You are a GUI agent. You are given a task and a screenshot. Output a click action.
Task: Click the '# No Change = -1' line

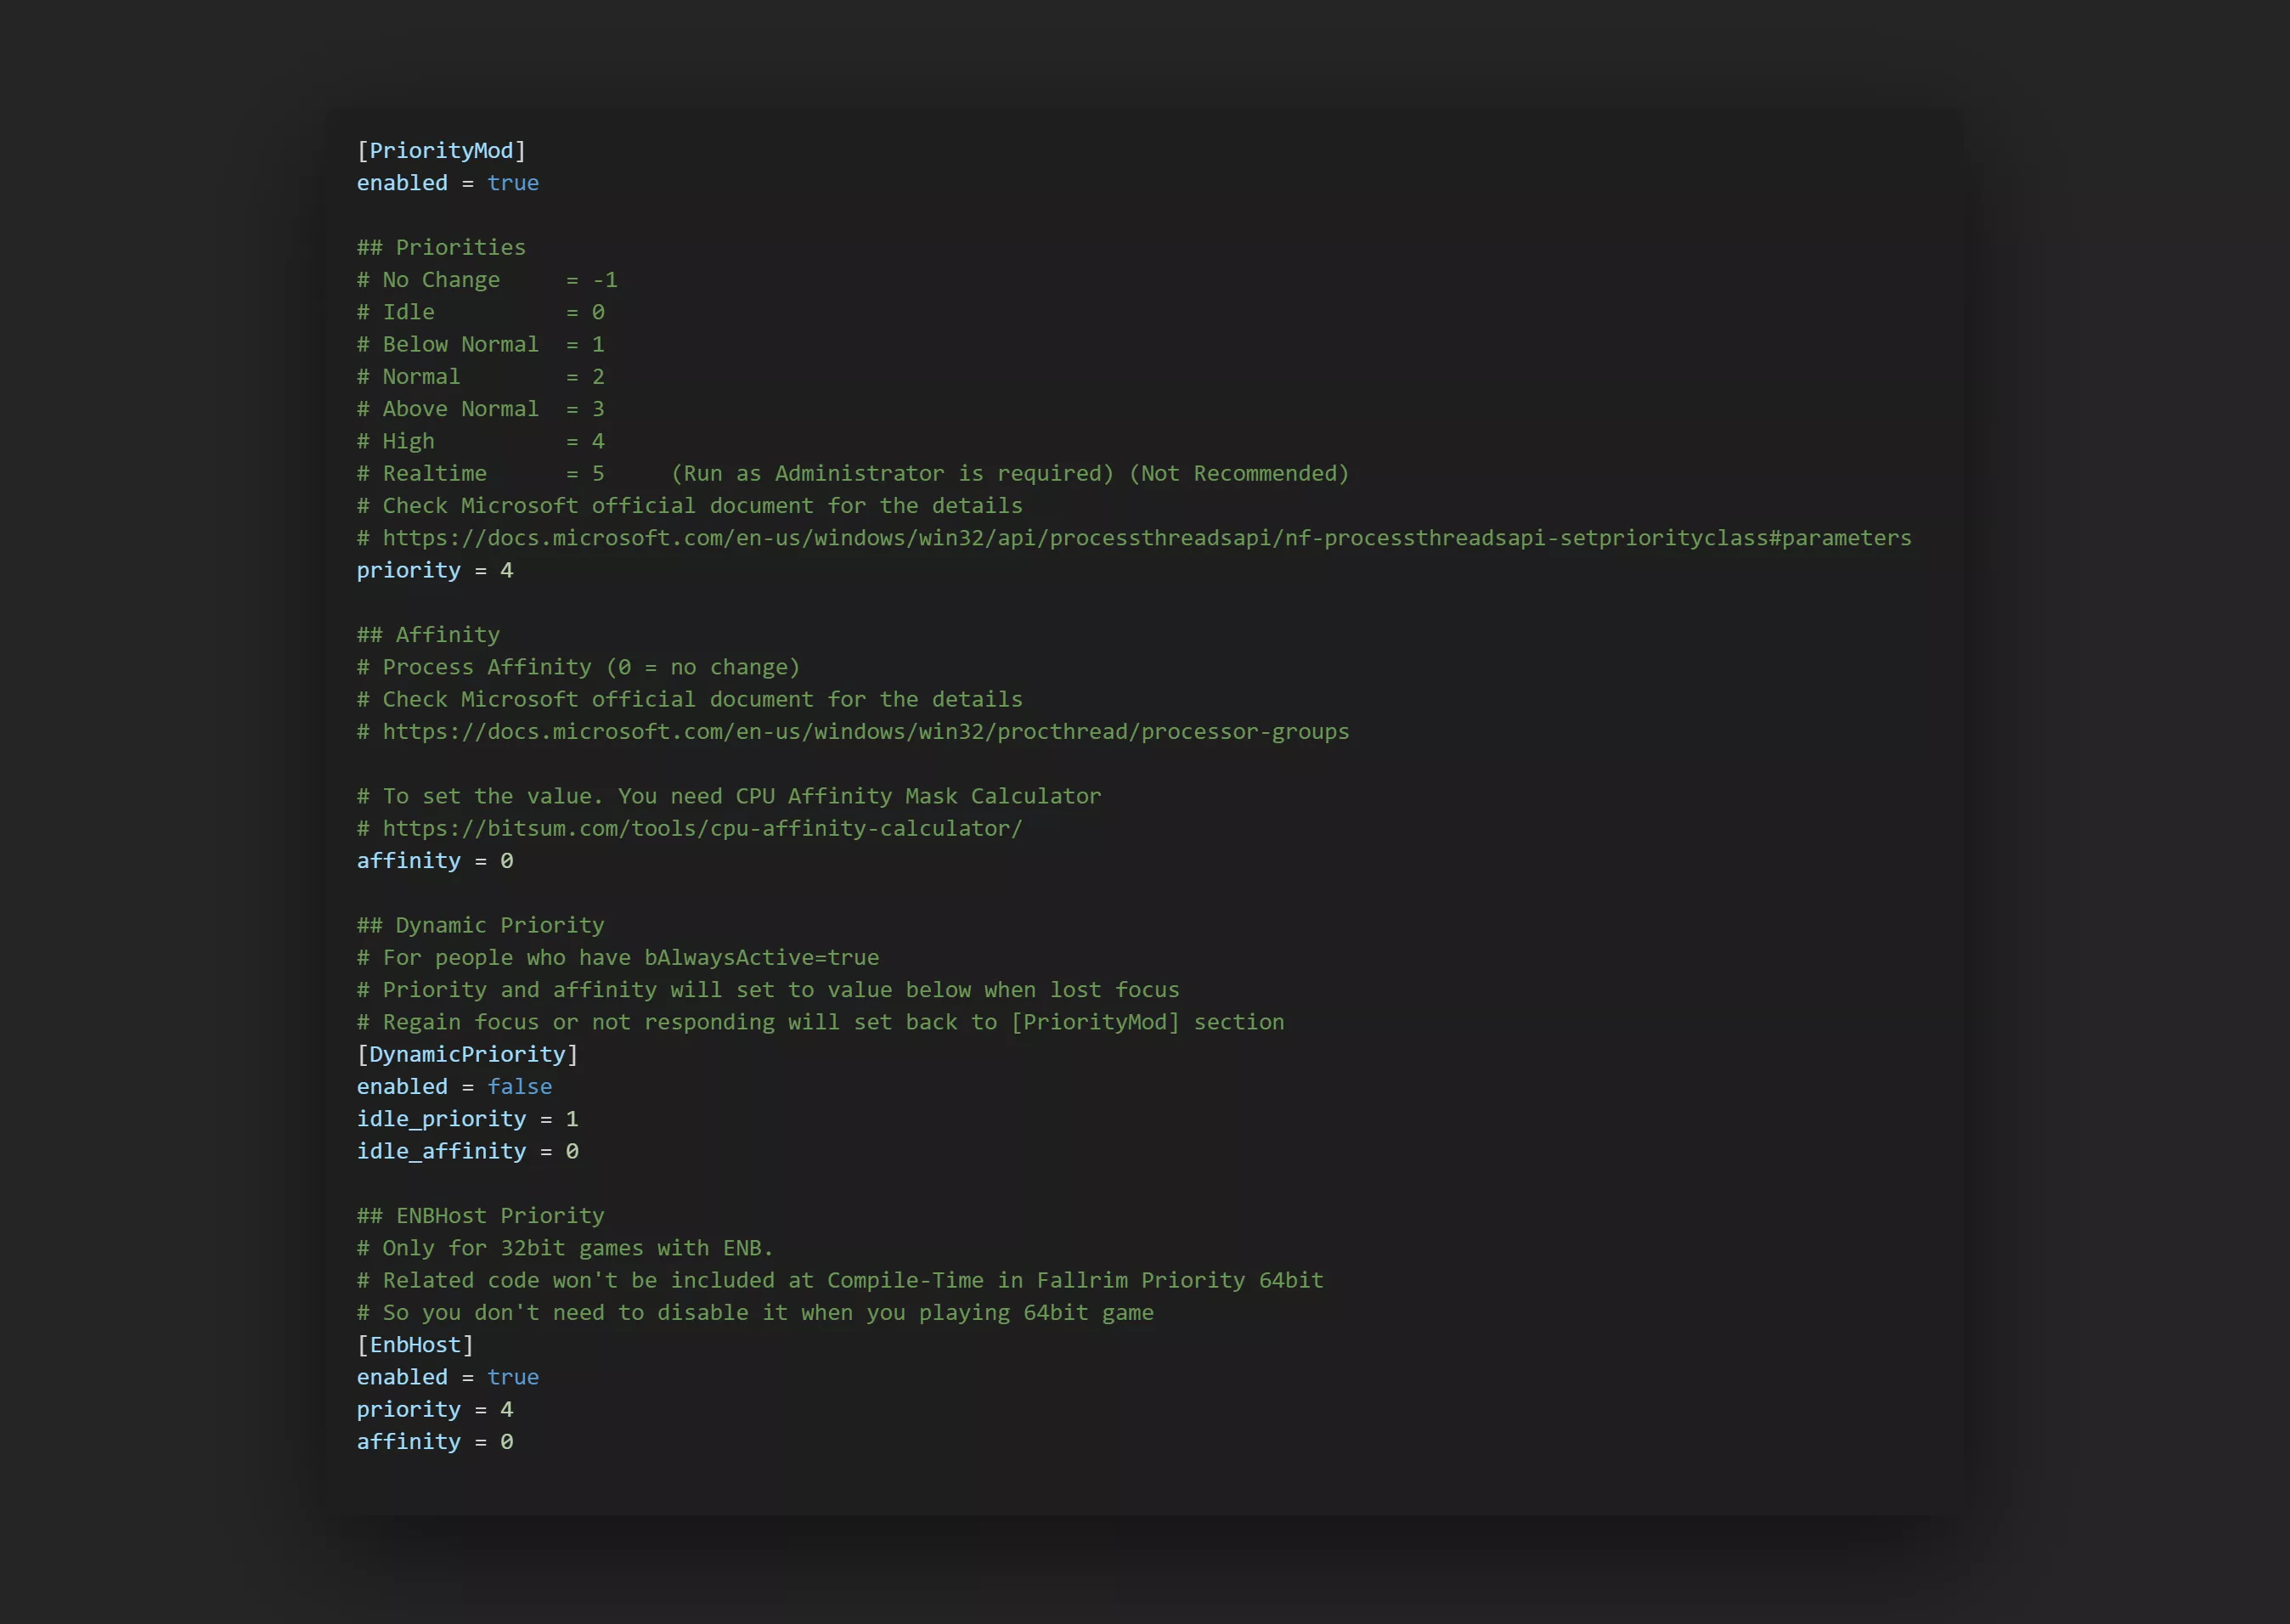pyautogui.click(x=487, y=280)
